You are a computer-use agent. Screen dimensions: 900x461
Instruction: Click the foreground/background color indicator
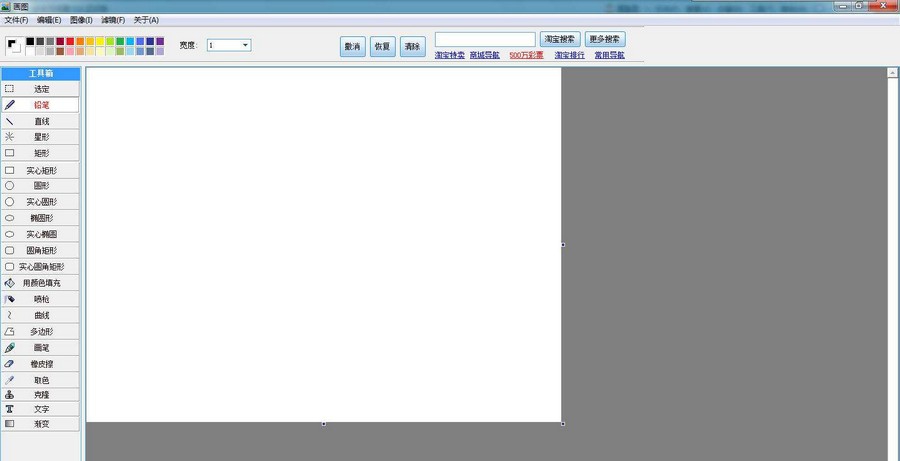point(14,45)
